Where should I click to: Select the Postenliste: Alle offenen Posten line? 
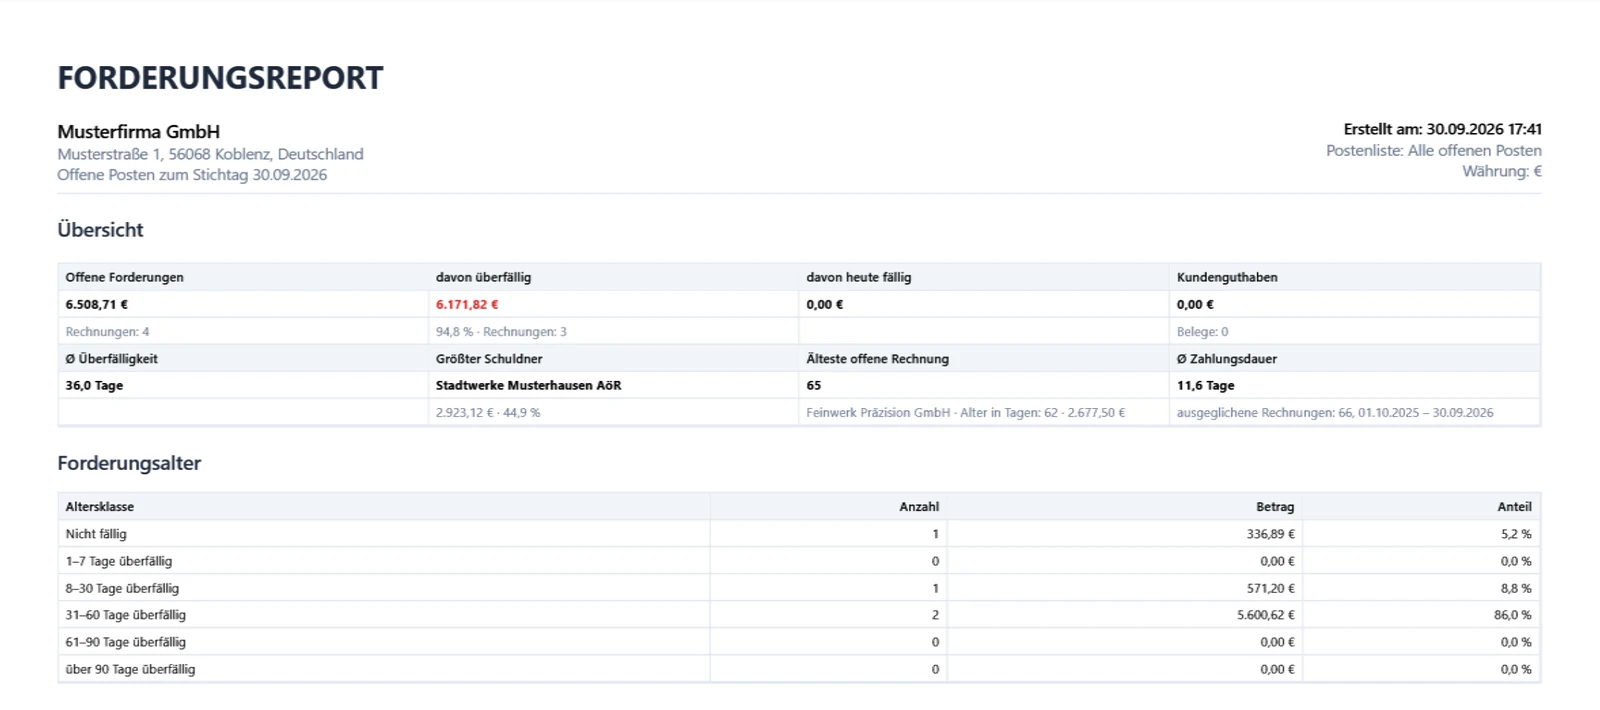(1434, 150)
